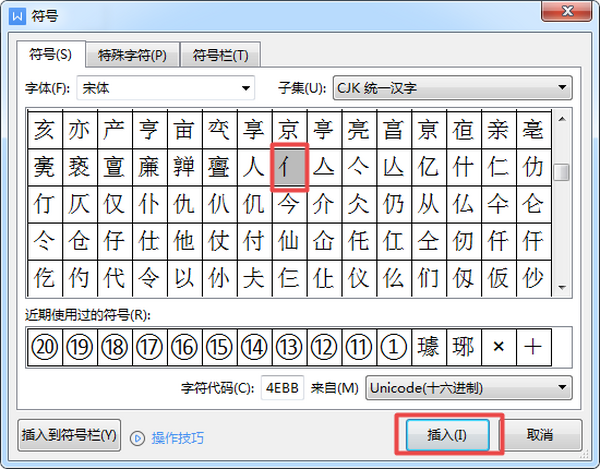This screenshot has height=469, width=600.
Task: Select the 亲 character in the grid
Action: [499, 130]
